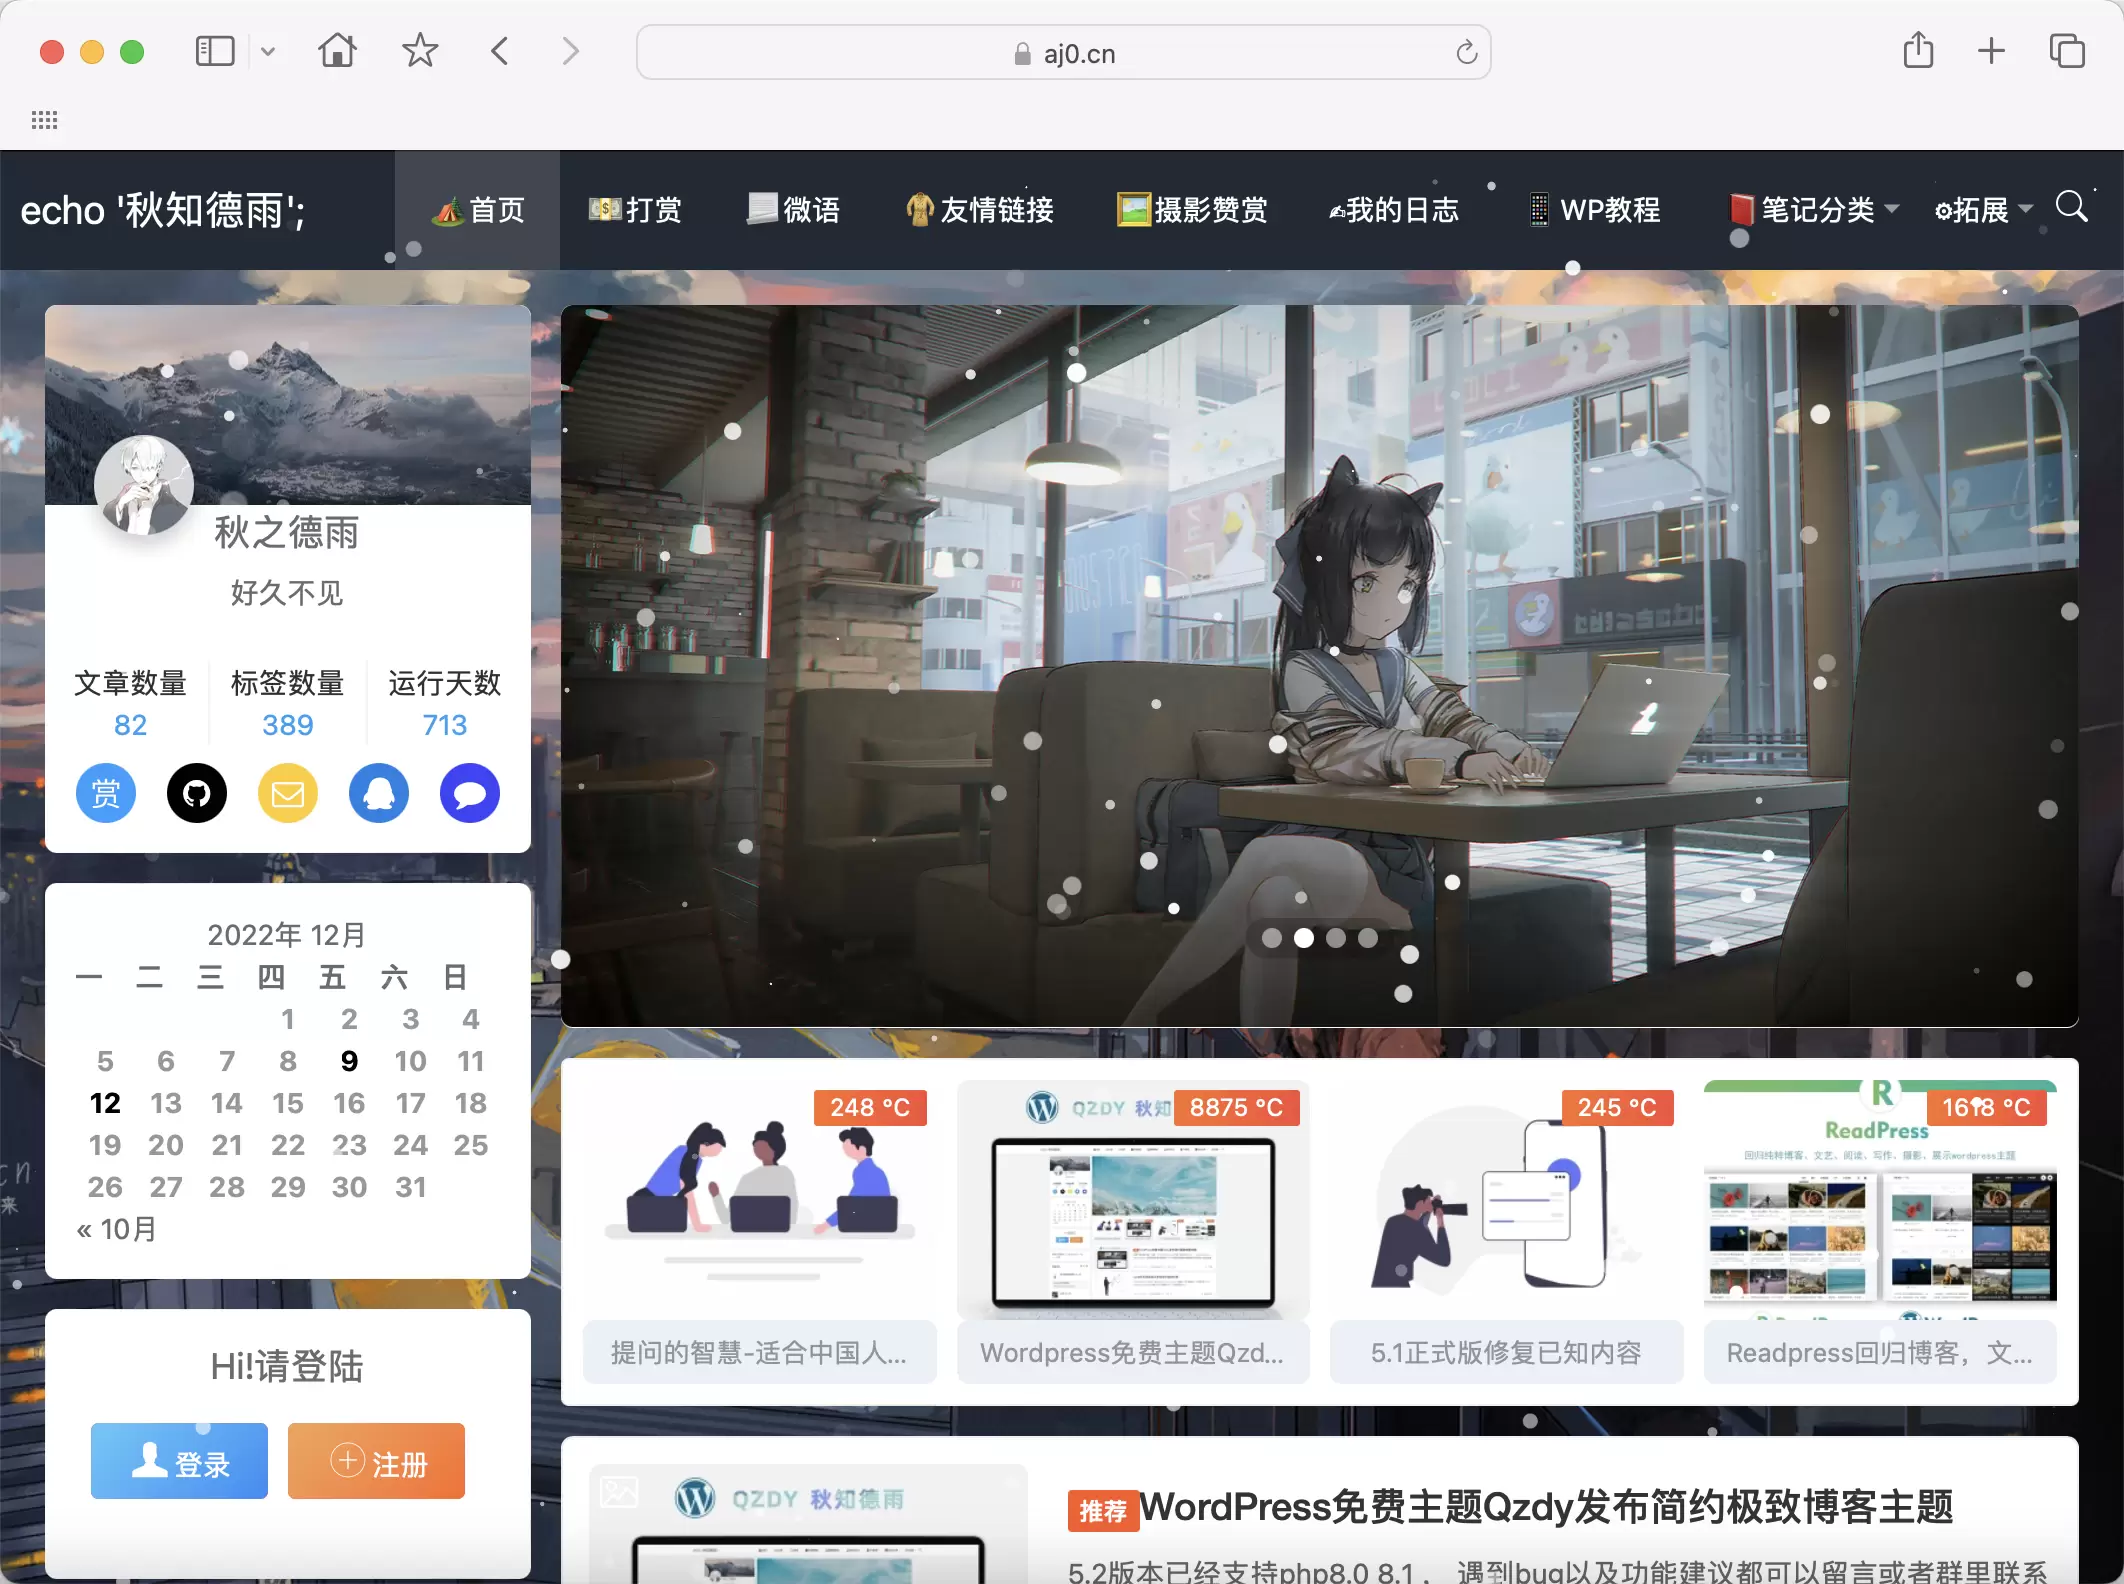Image resolution: width=2124 pixels, height=1584 pixels.
Task: Click the yellow email contact icon
Action: [x=287, y=793]
